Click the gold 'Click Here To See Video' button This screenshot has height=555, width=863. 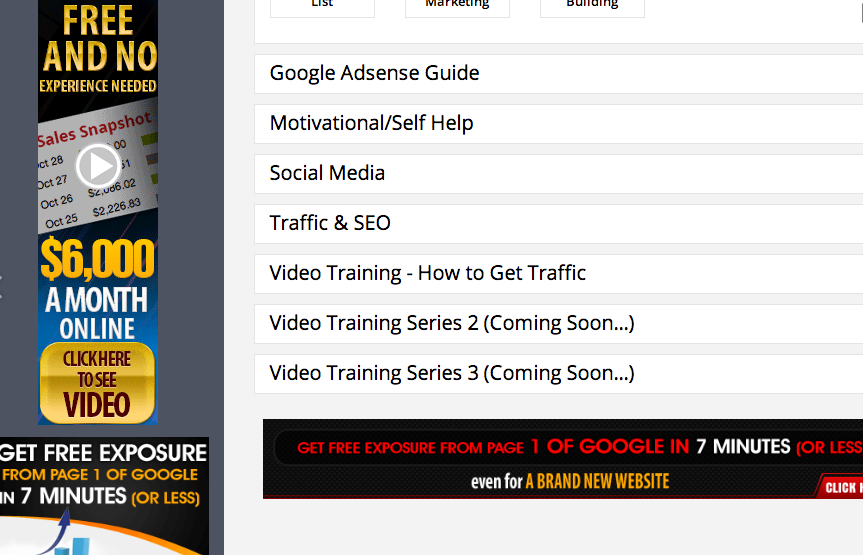(97, 383)
